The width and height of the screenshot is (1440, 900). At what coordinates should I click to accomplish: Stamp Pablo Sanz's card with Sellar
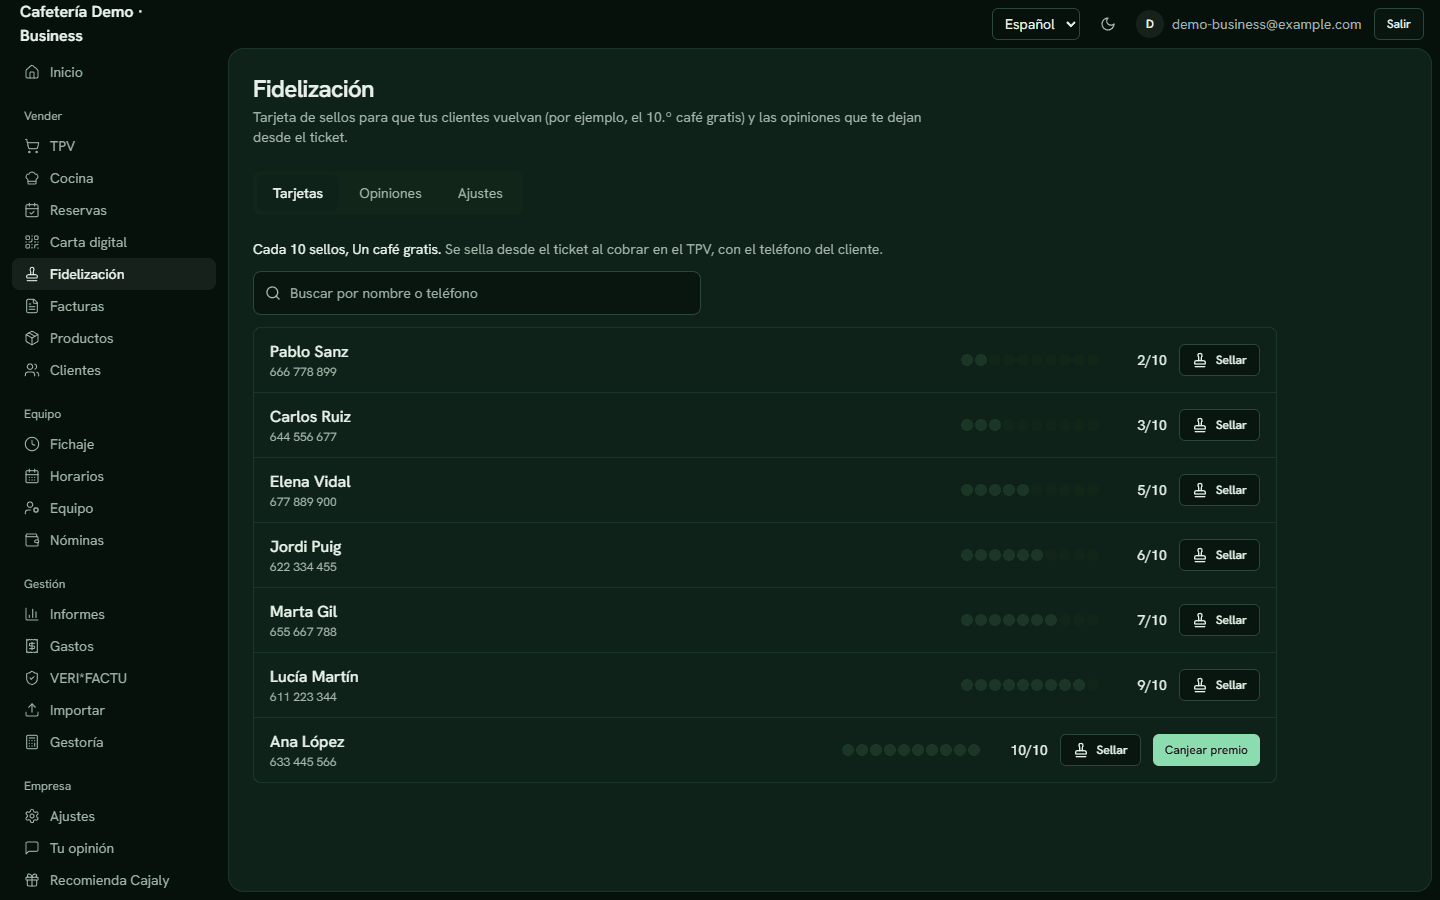(1219, 360)
